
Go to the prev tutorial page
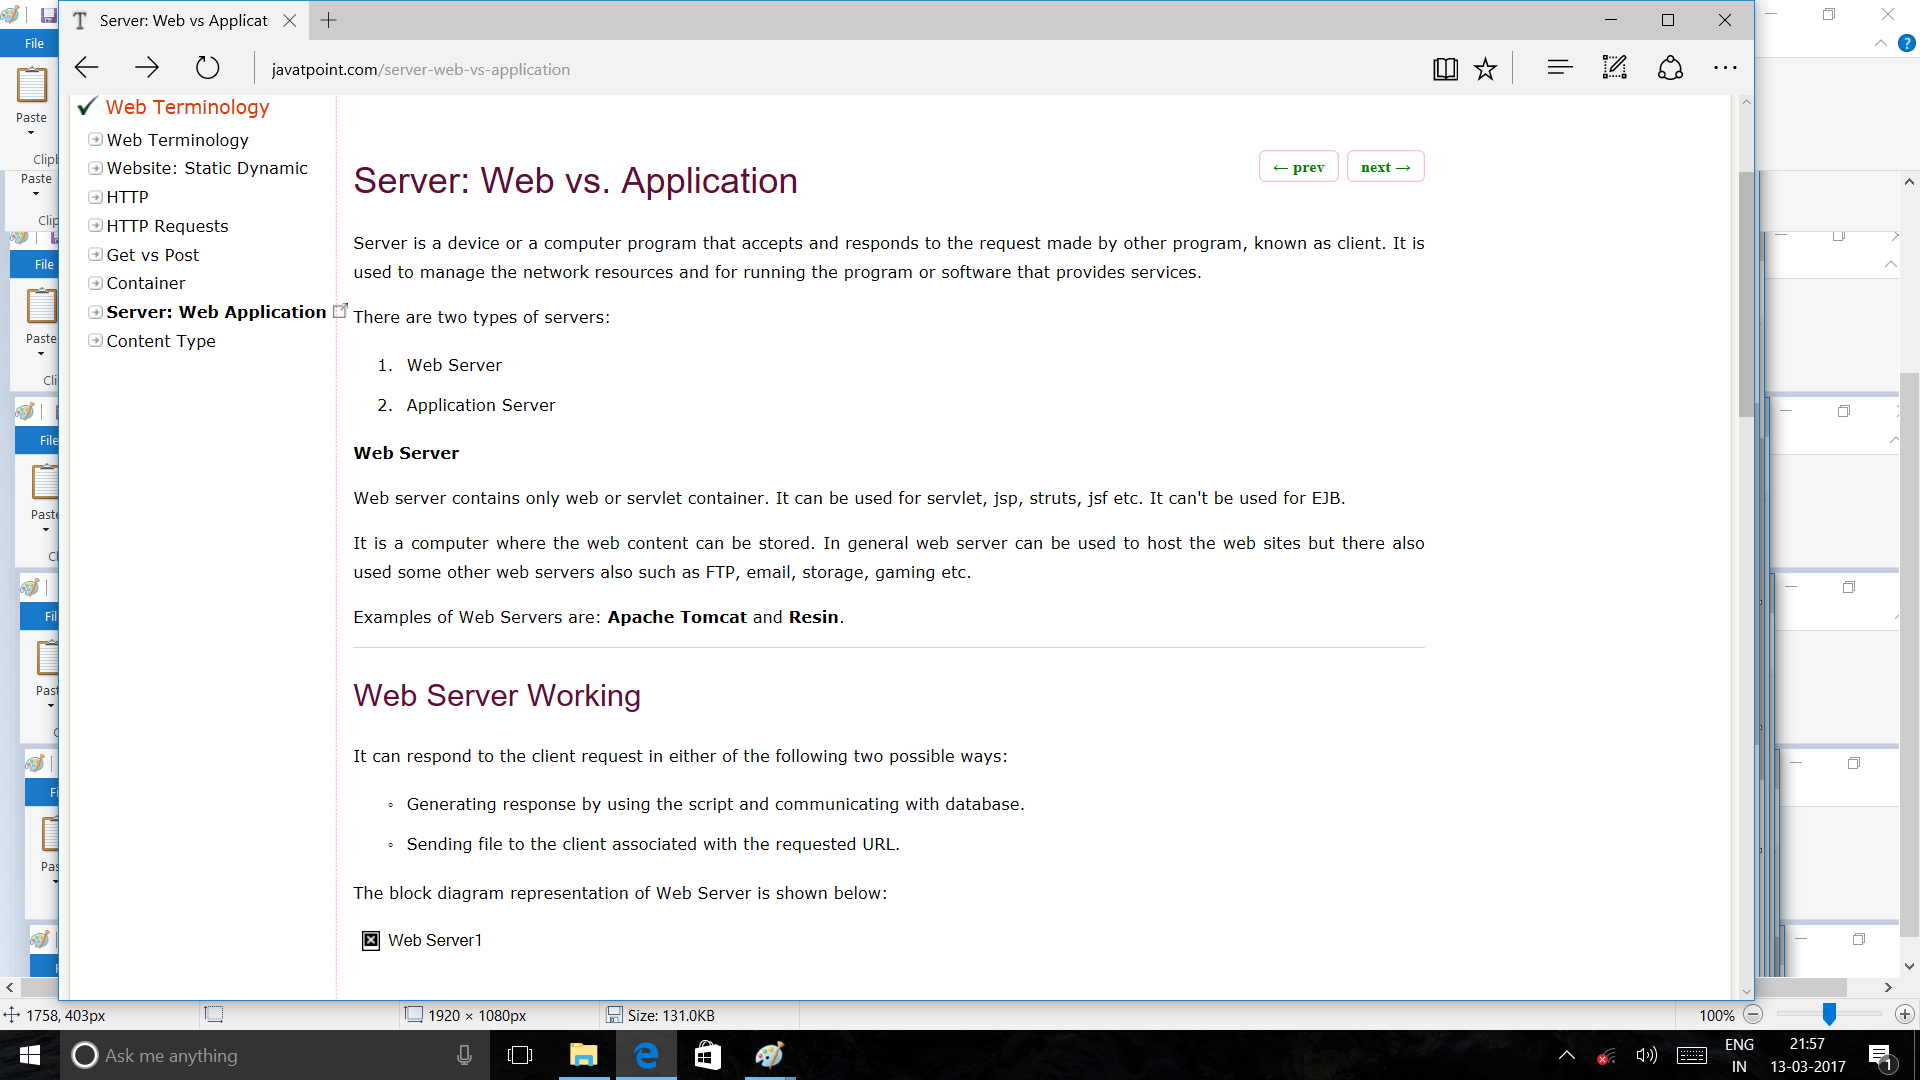click(1298, 167)
